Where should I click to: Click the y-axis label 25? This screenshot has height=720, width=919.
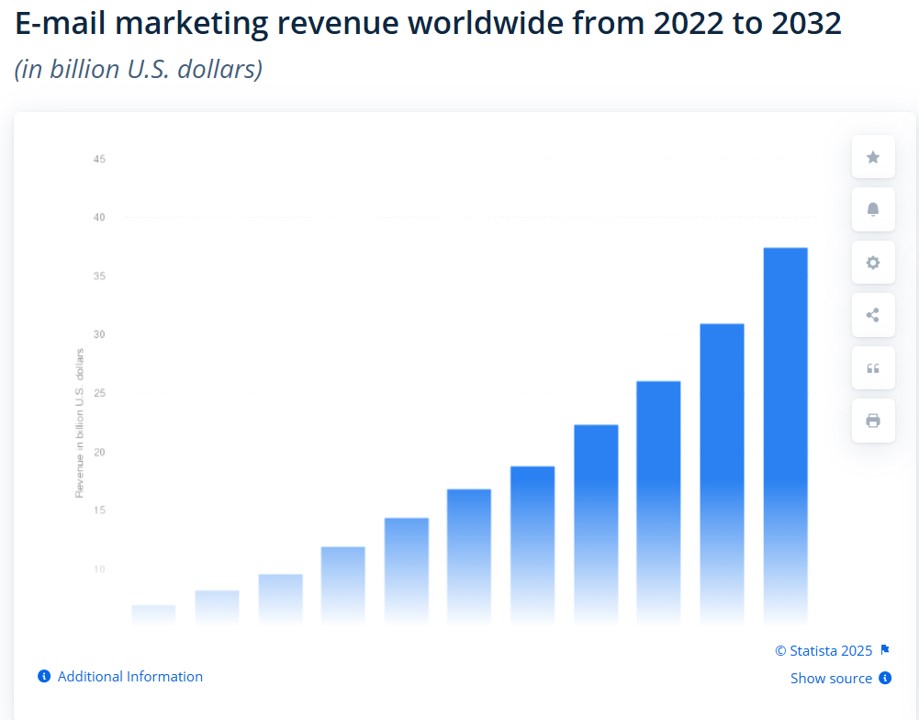click(x=99, y=393)
